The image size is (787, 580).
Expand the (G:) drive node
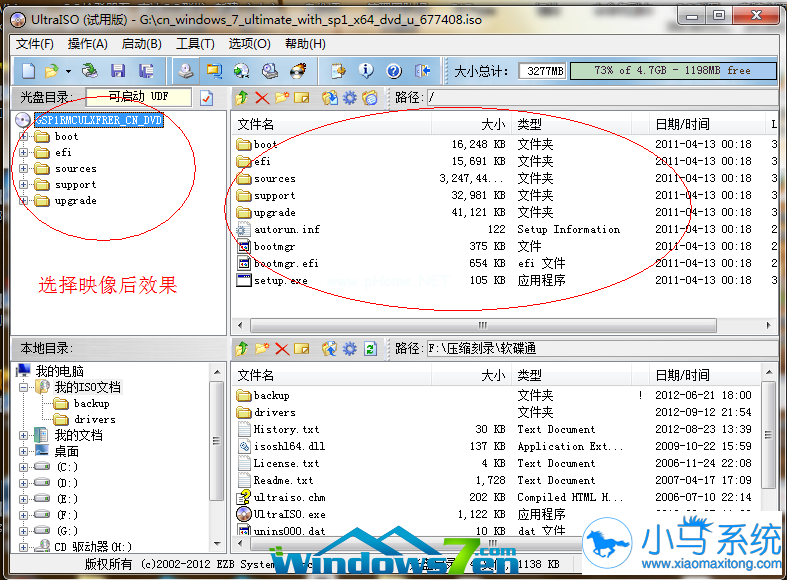(x=23, y=531)
